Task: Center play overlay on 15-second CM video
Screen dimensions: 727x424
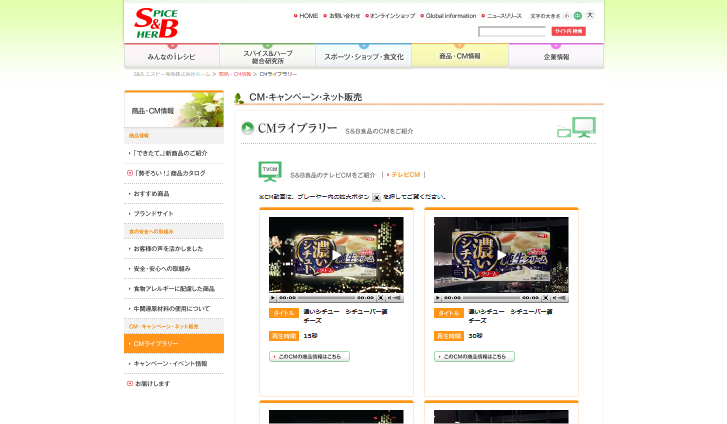Action: 336,255
